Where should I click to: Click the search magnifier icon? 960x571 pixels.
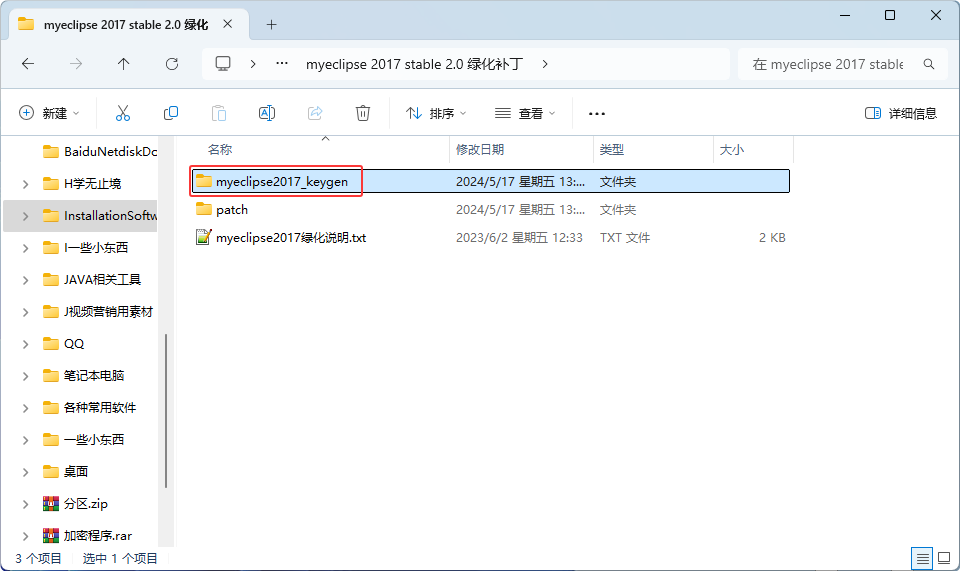(x=929, y=64)
